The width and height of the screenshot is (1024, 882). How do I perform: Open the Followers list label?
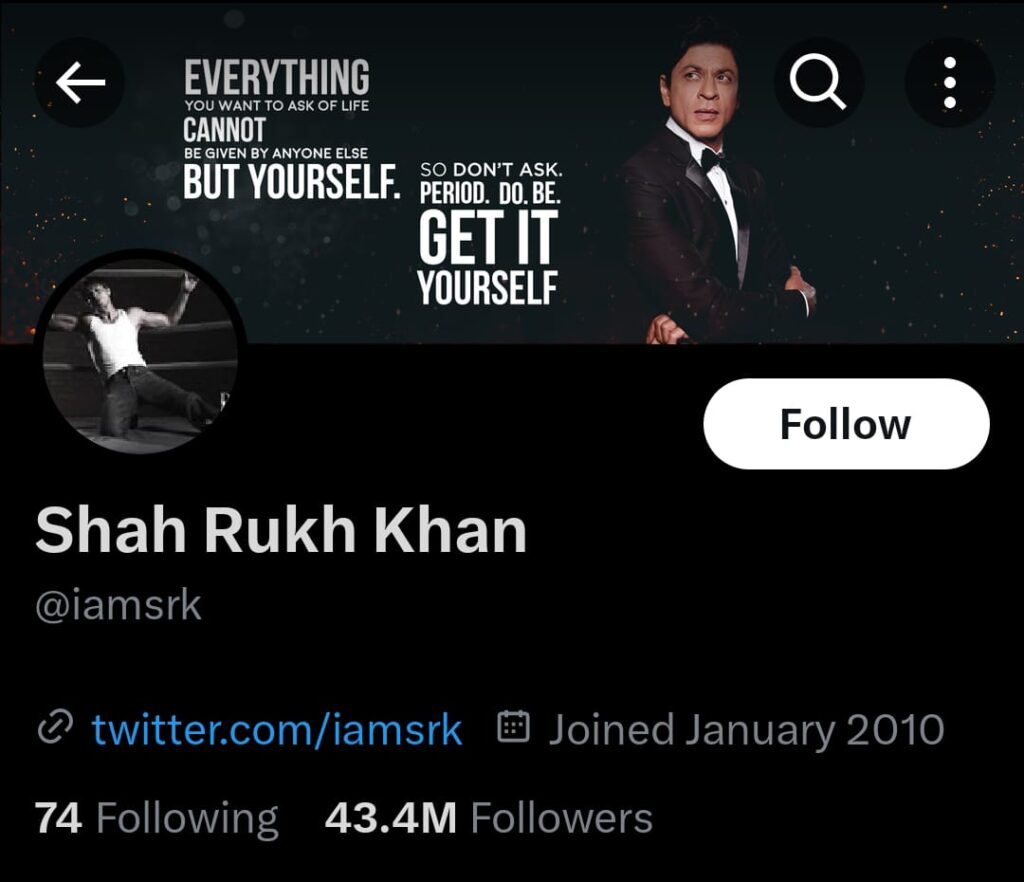click(x=561, y=819)
